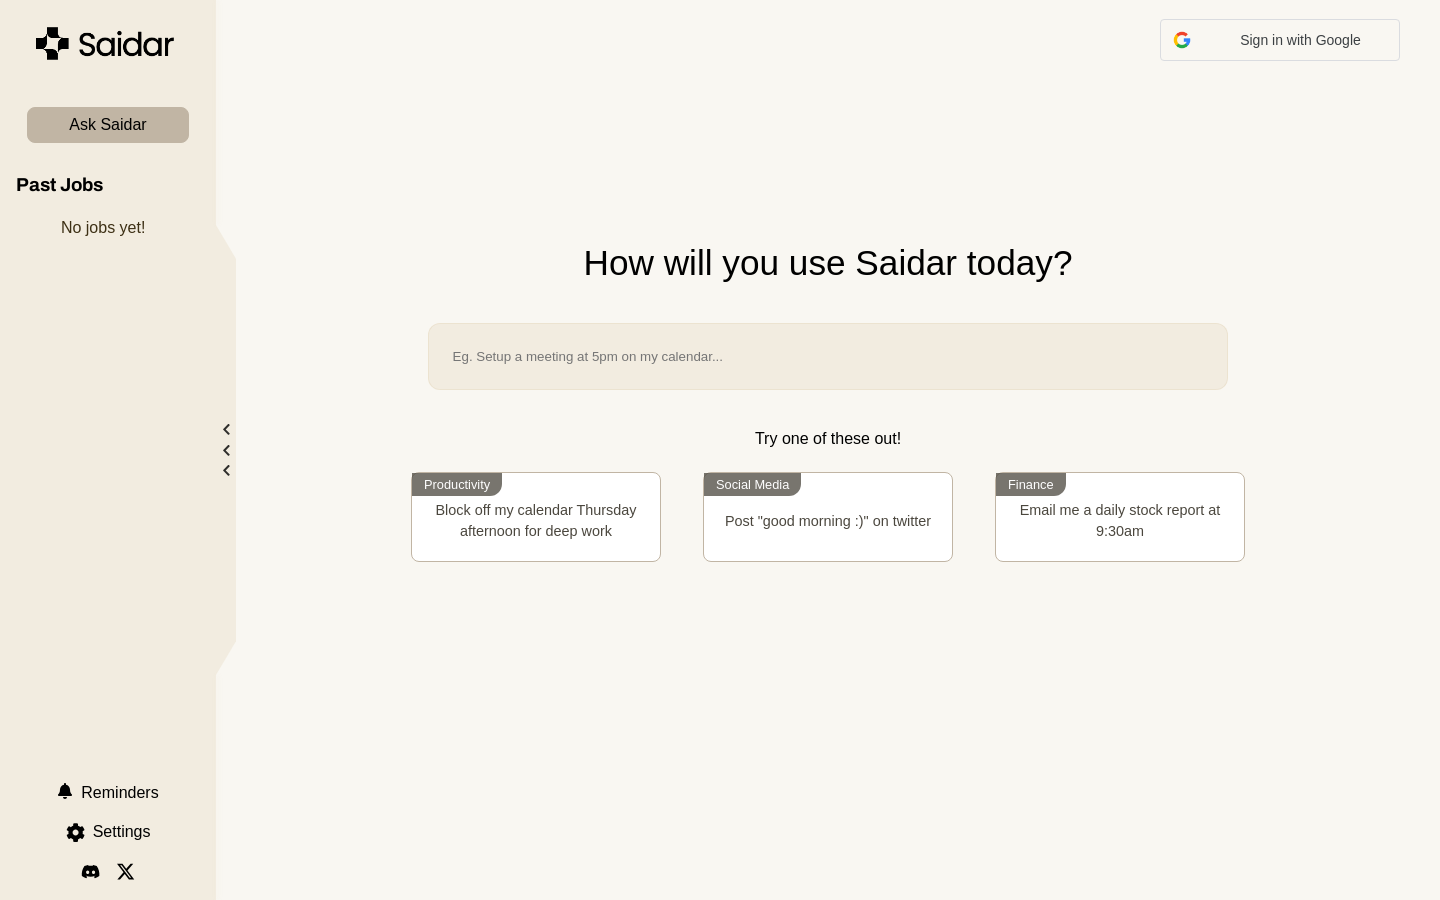The image size is (1440, 900).
Task: Click the Google logo icon
Action: 1182,40
